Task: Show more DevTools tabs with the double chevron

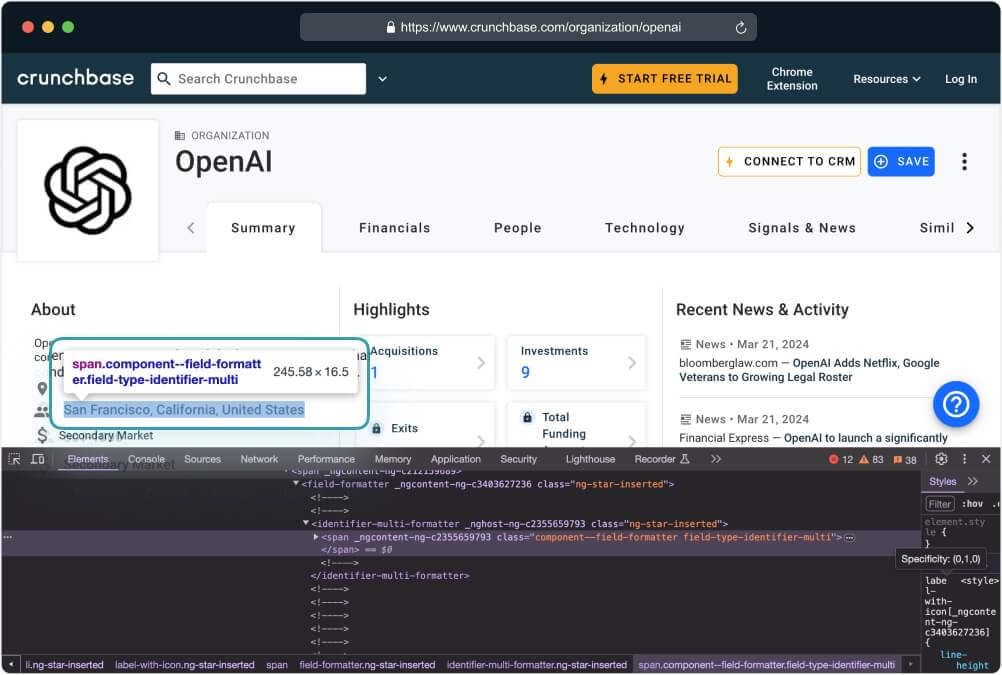Action: click(716, 459)
